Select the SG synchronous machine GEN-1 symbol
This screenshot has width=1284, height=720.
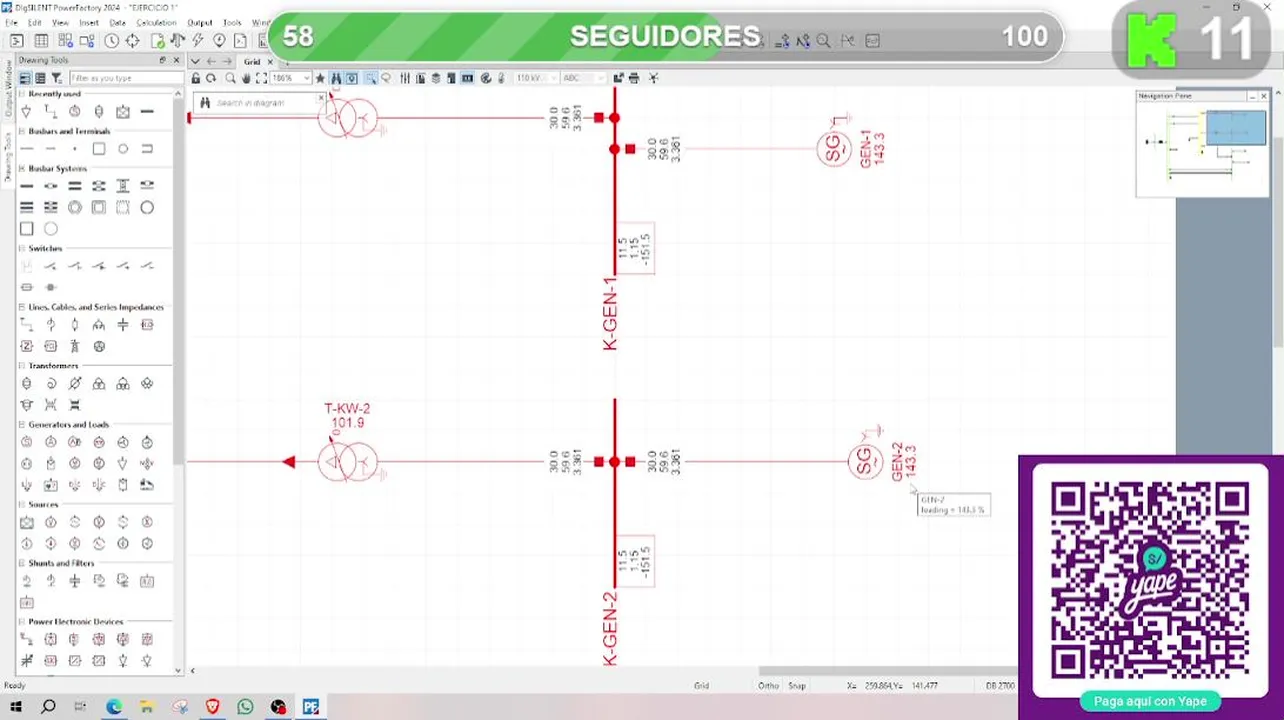(x=834, y=149)
